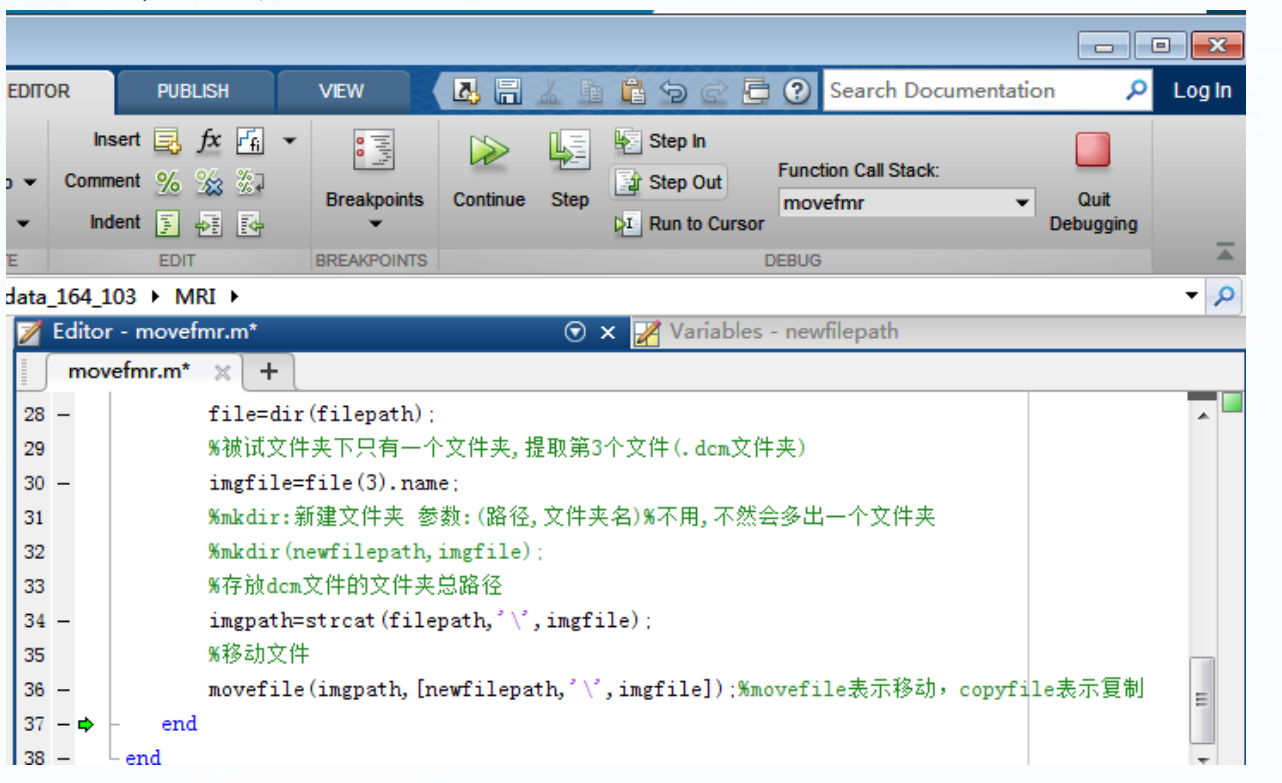1282x783 pixels.
Task: Open the Function Call Stack movefmr dropdown
Action: pyautogui.click(x=906, y=203)
